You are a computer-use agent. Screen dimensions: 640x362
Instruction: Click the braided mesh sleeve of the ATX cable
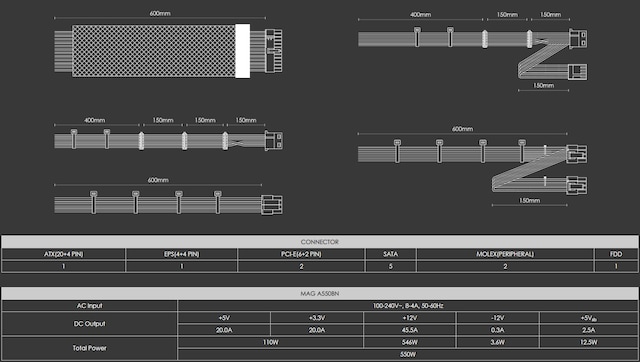pyautogui.click(x=154, y=51)
